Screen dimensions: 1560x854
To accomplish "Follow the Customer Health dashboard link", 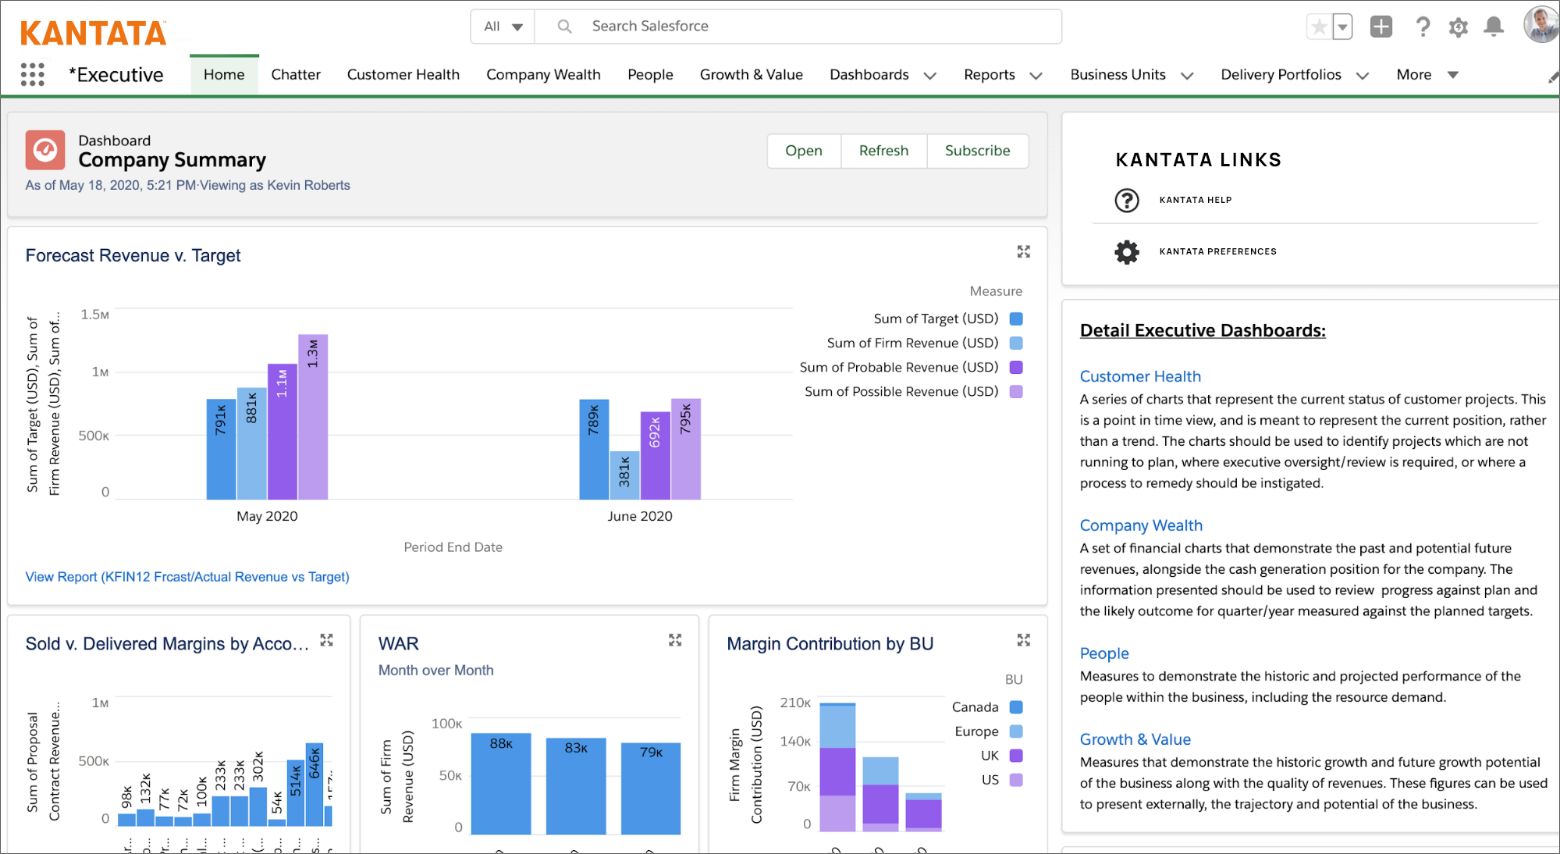I will (1140, 376).
